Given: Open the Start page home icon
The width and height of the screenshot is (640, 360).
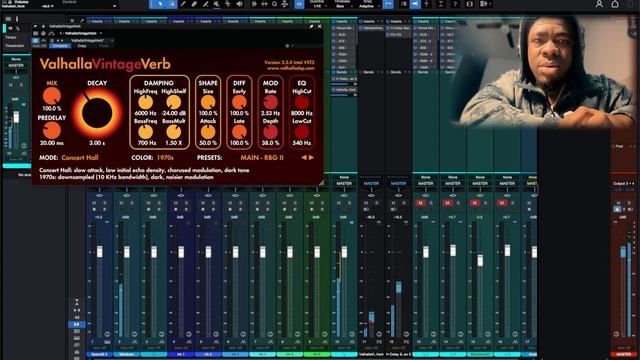Looking at the screenshot, I should (615, 4).
